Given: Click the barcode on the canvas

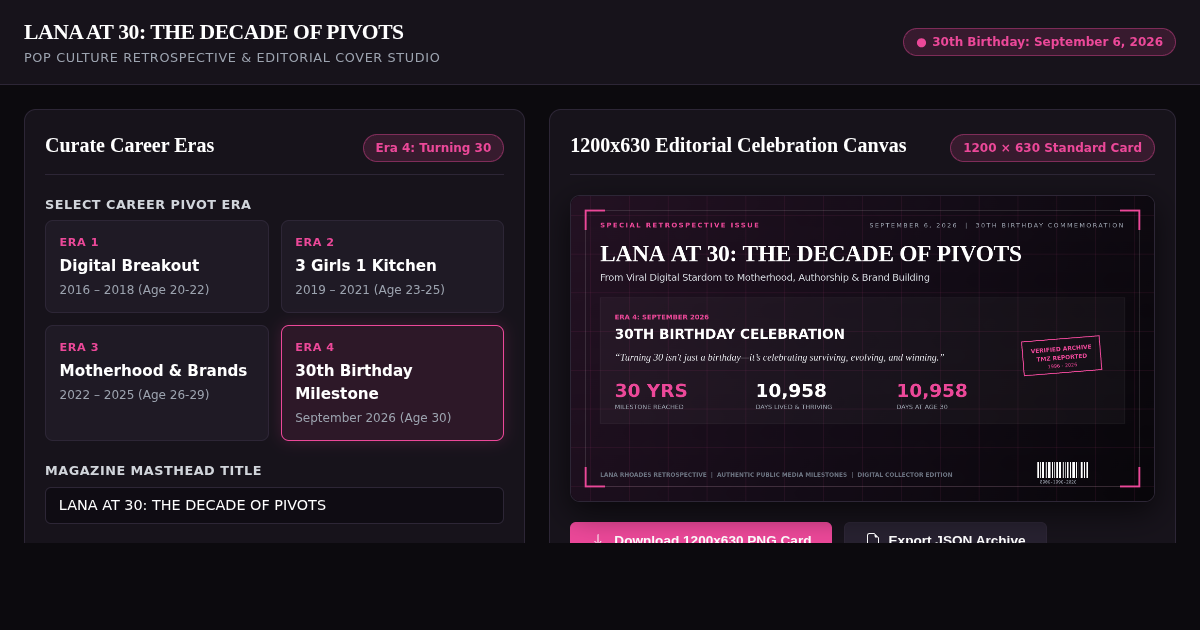Looking at the screenshot, I should (x=1063, y=471).
